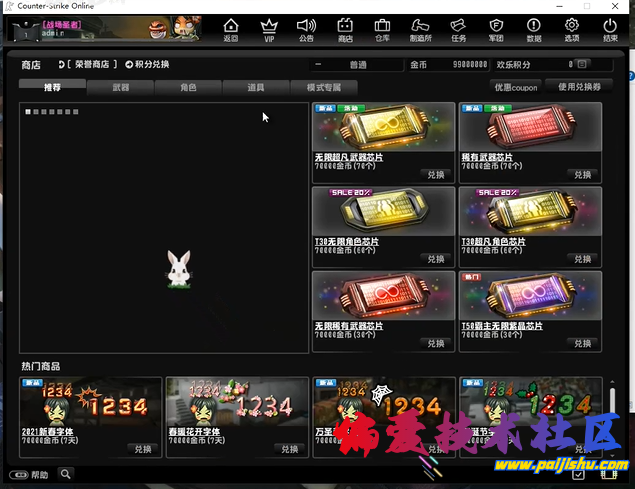Switch to 荣誉商店
The width and height of the screenshot is (635, 489).
(88, 64)
